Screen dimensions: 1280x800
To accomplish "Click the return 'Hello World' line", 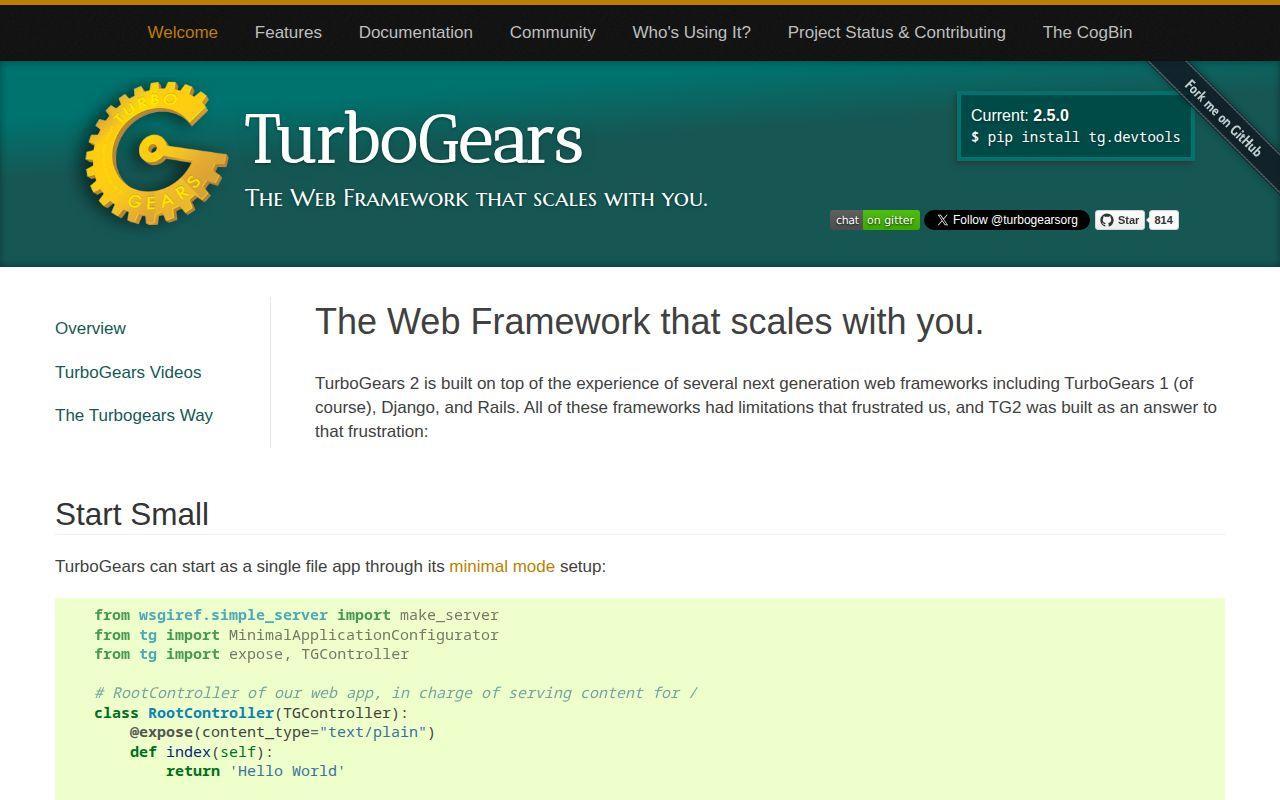I will (x=255, y=771).
